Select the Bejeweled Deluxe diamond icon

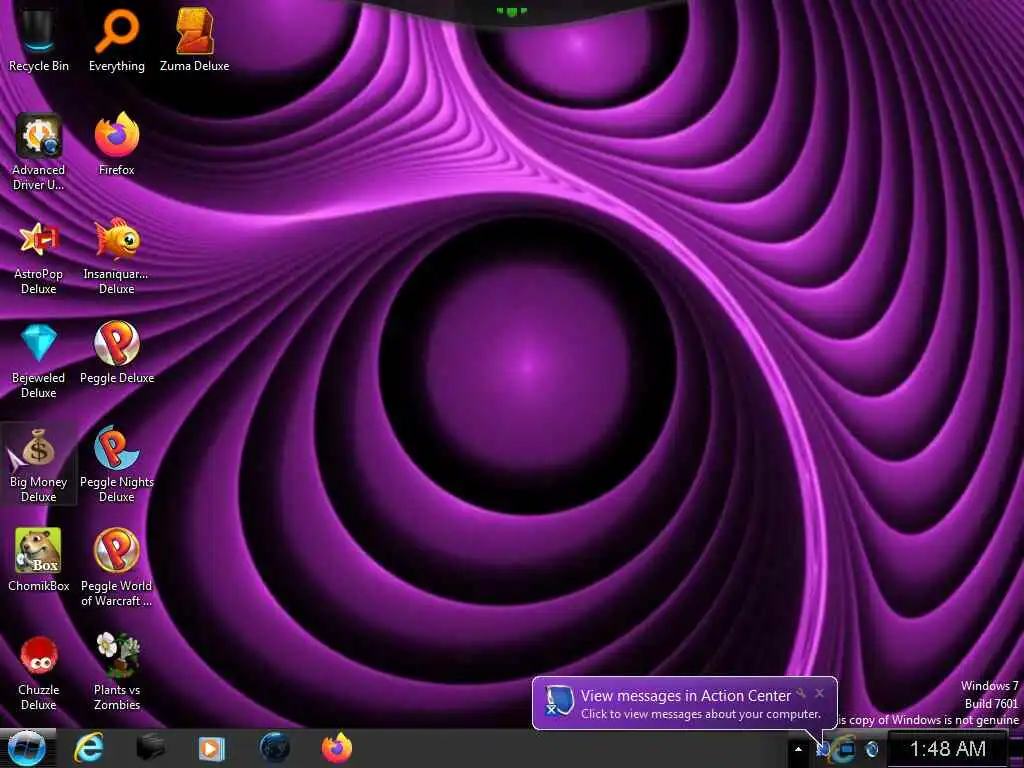[39, 361]
